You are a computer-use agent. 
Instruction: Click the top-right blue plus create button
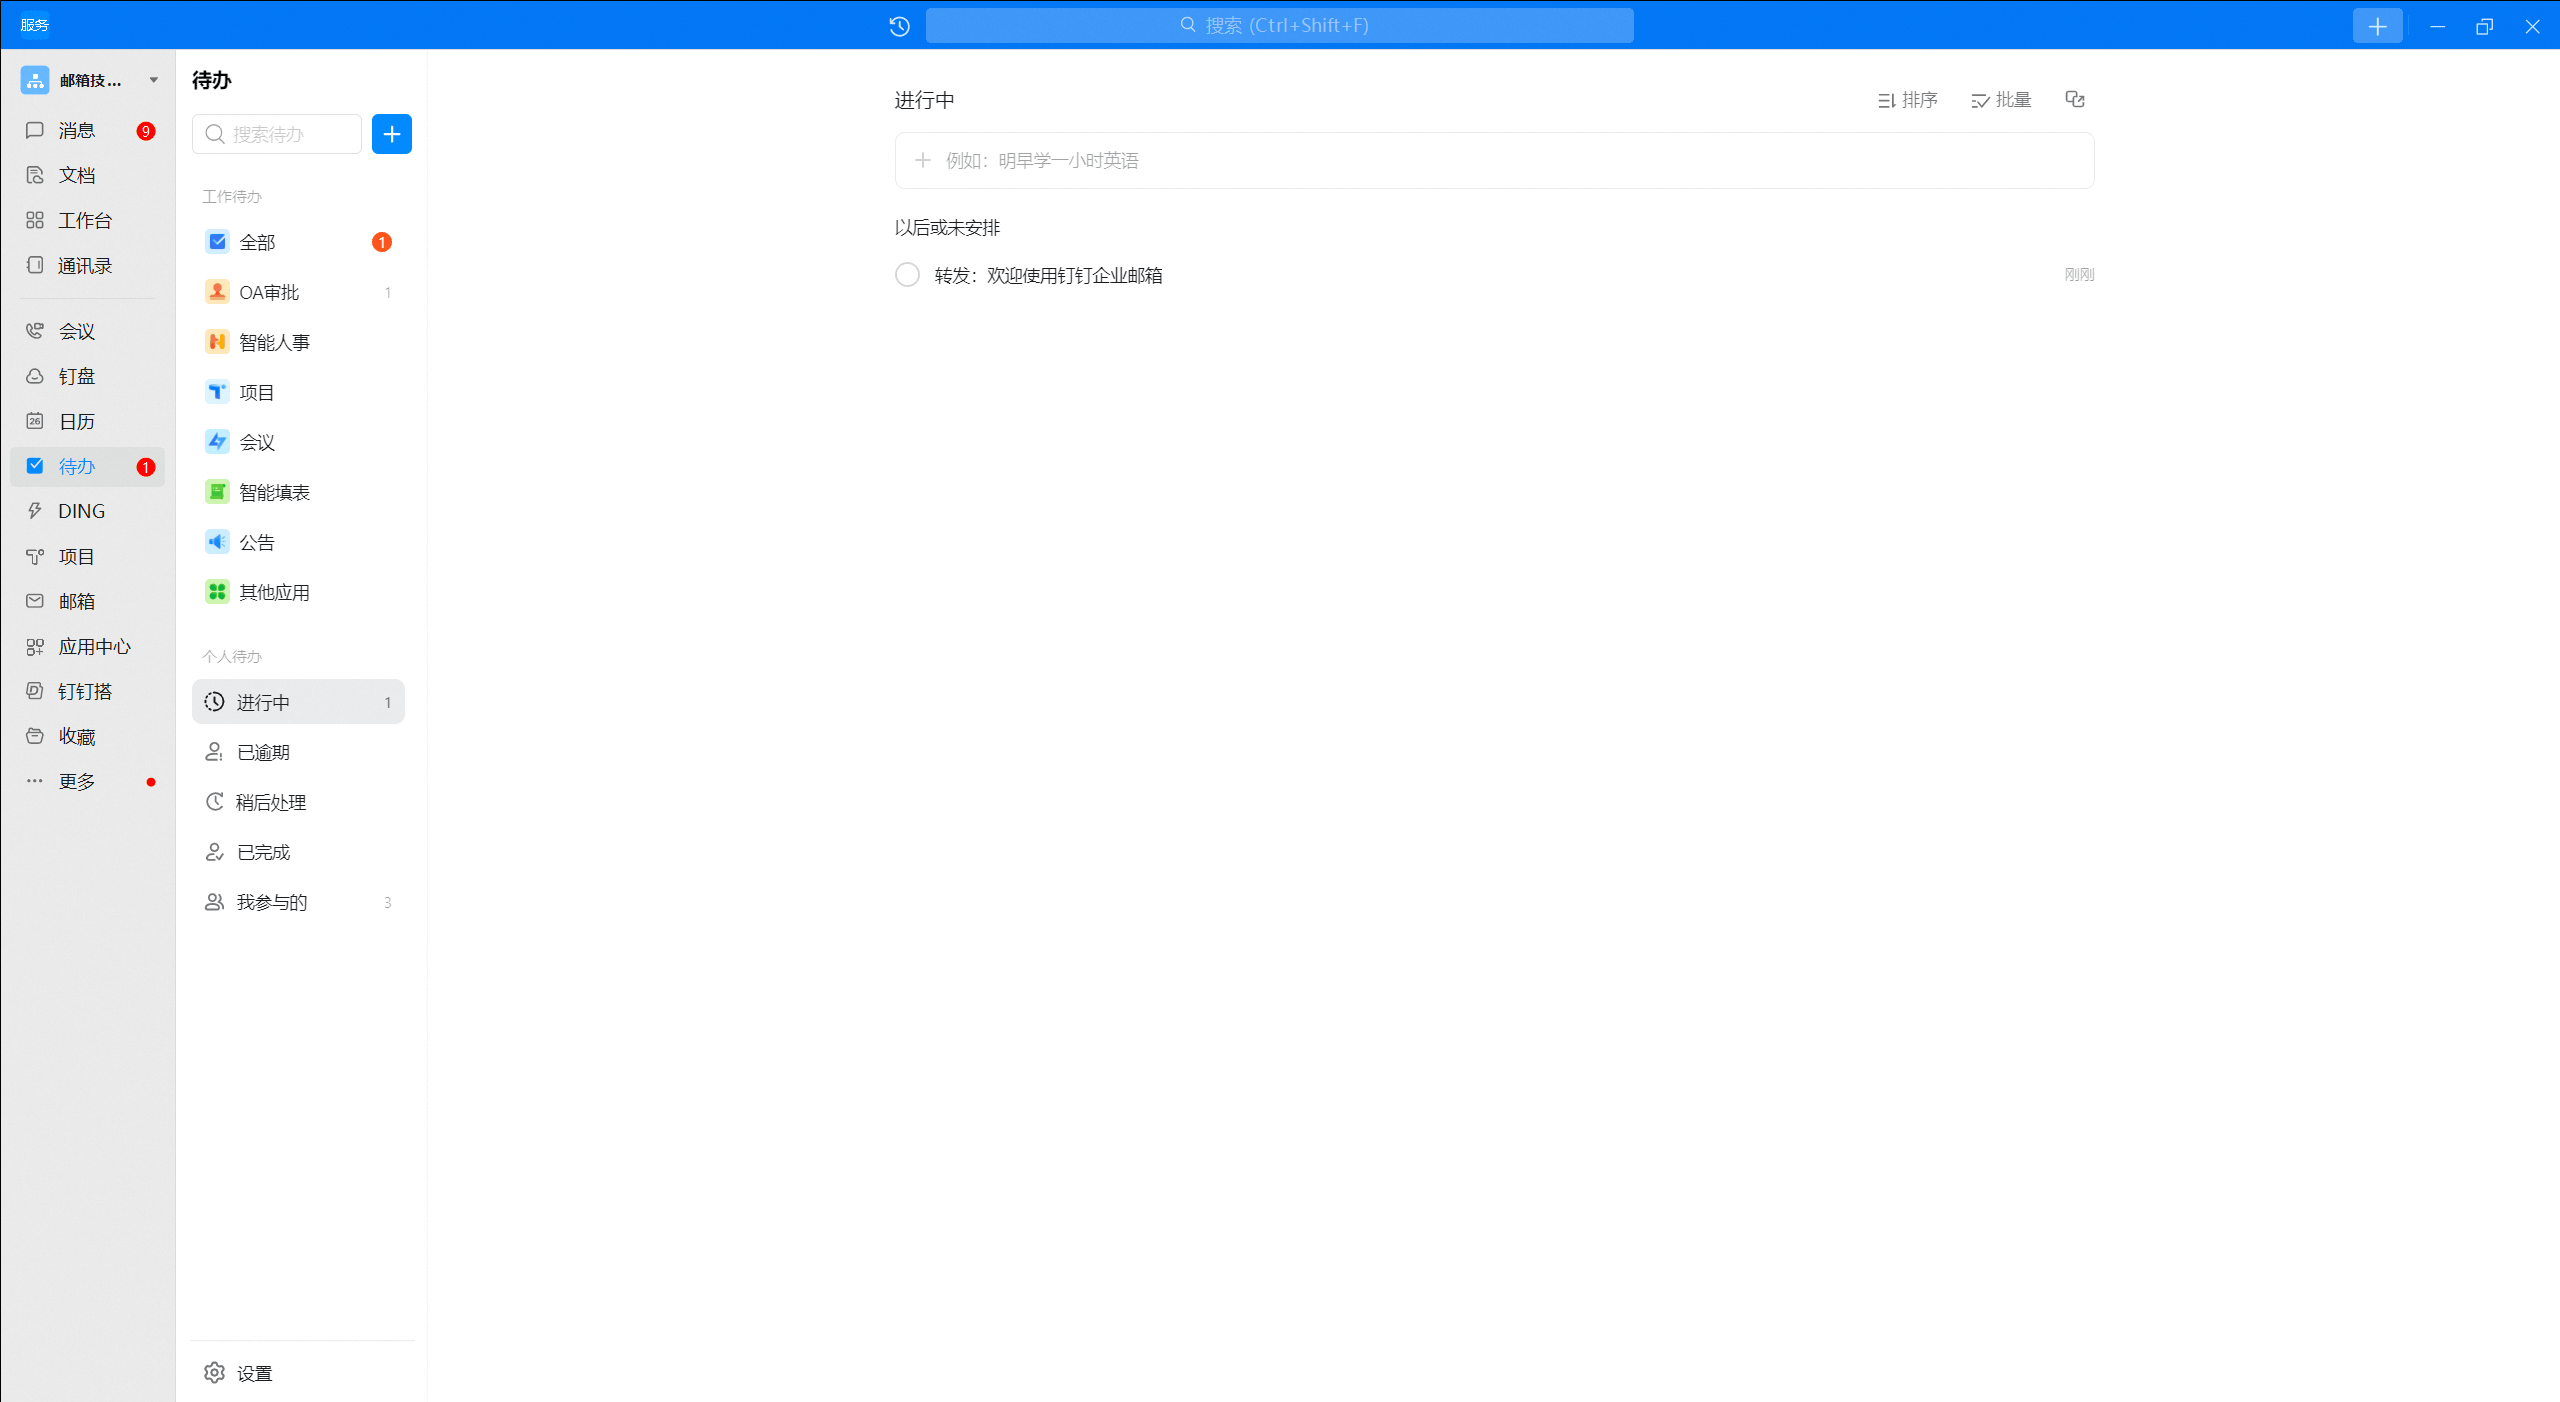(x=2377, y=26)
